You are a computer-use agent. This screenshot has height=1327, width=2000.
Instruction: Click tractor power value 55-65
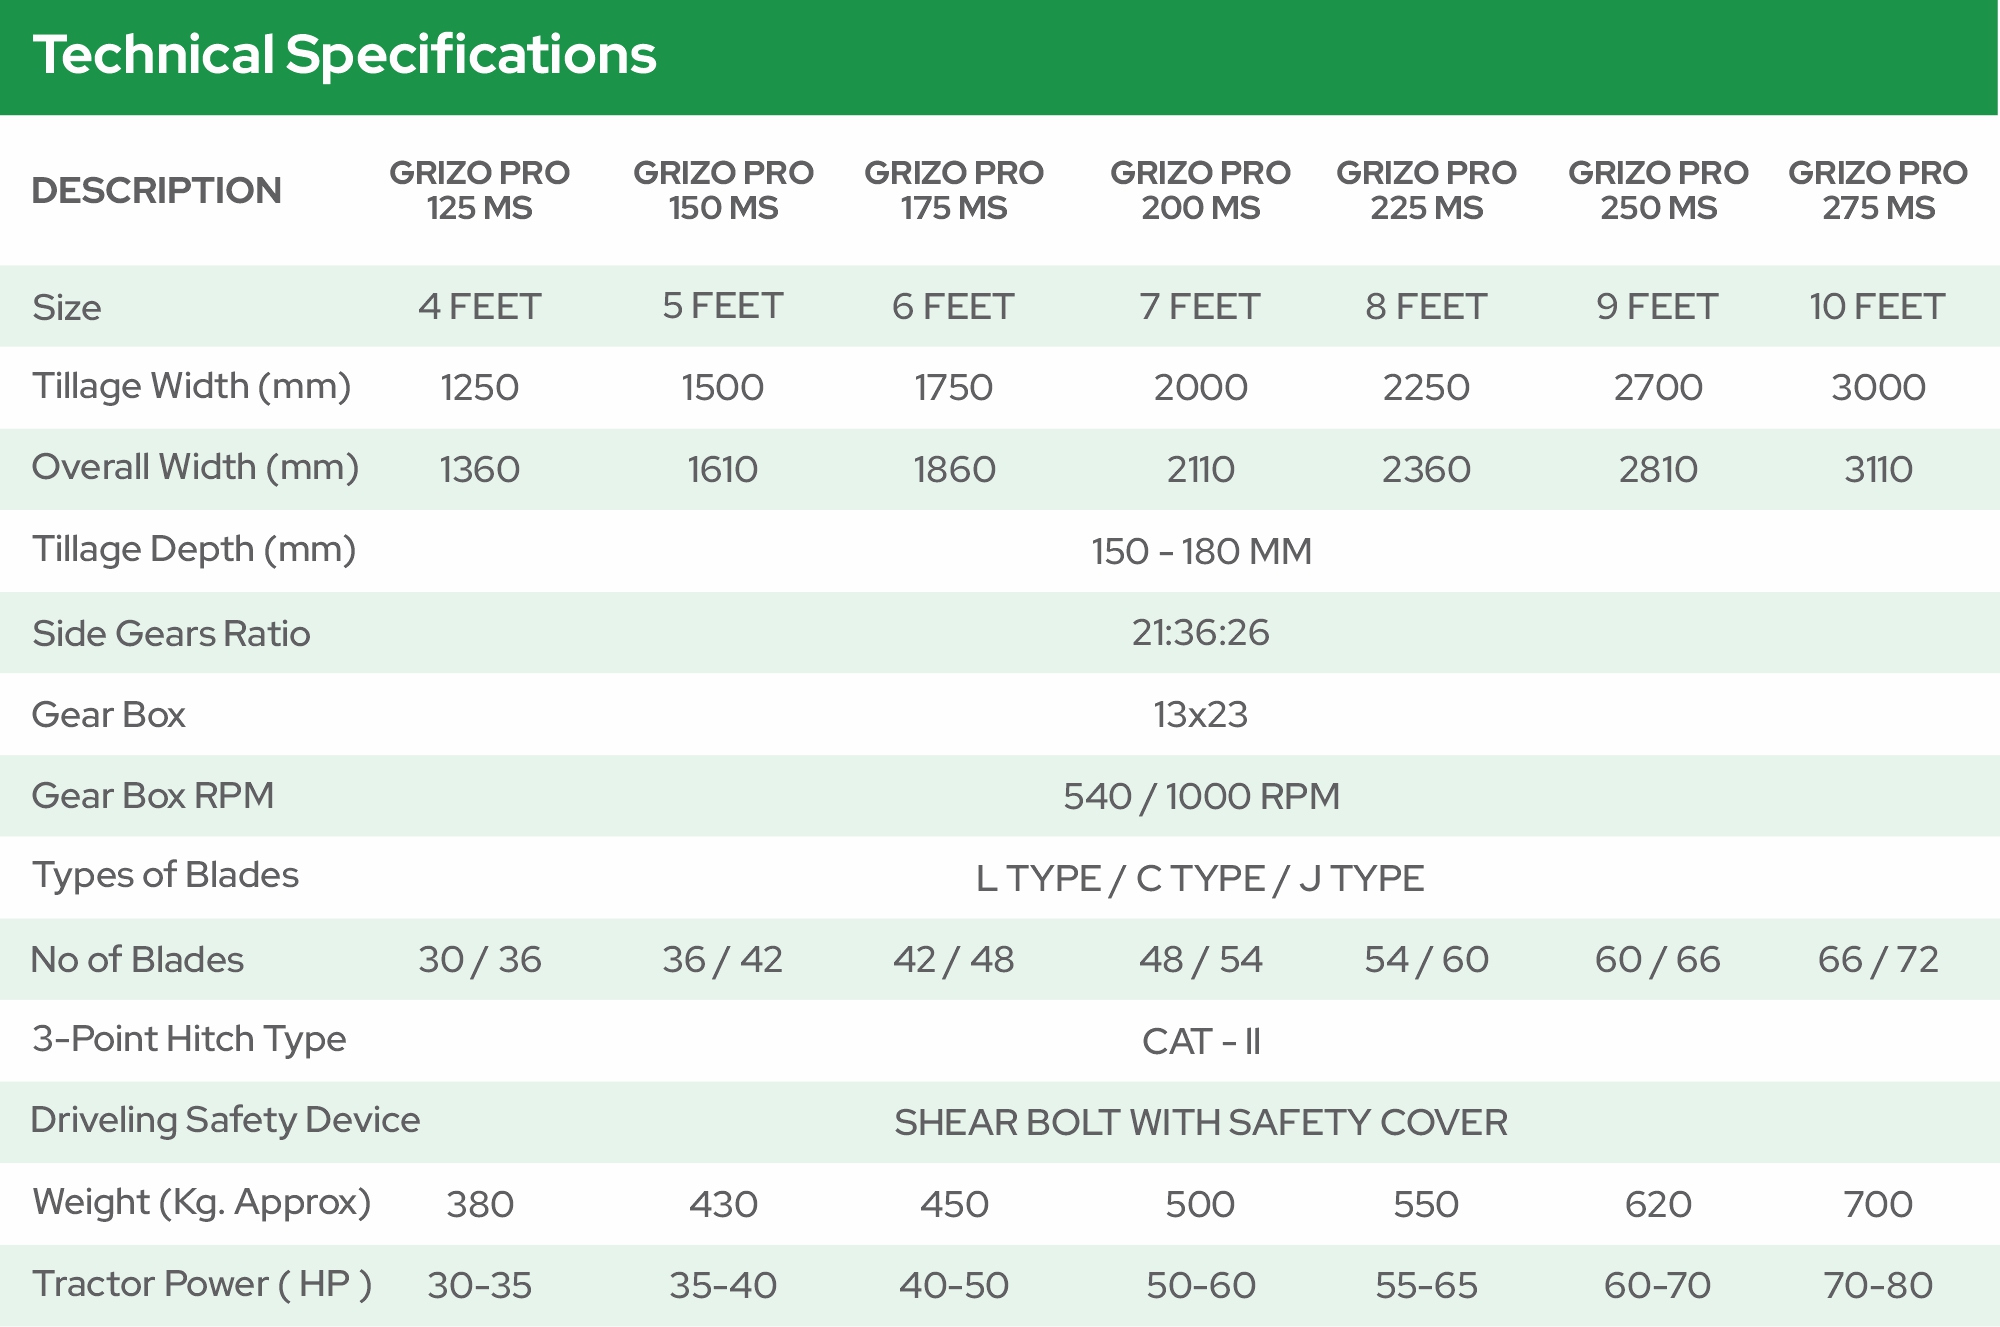click(1426, 1285)
